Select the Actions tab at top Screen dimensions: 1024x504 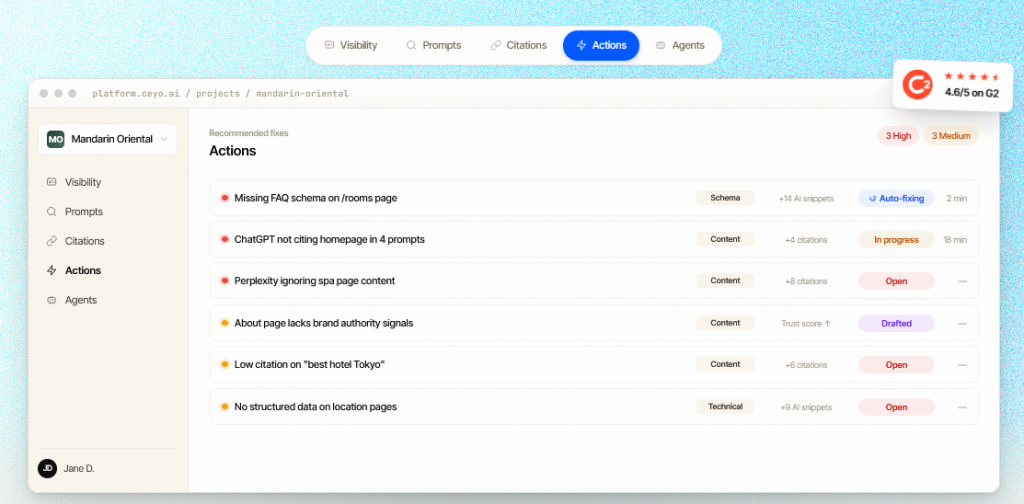click(x=601, y=45)
